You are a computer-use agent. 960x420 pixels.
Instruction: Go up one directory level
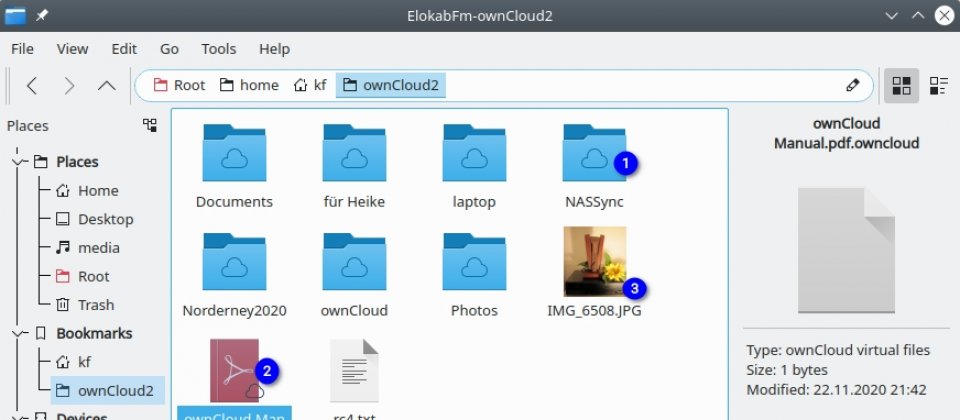point(107,86)
